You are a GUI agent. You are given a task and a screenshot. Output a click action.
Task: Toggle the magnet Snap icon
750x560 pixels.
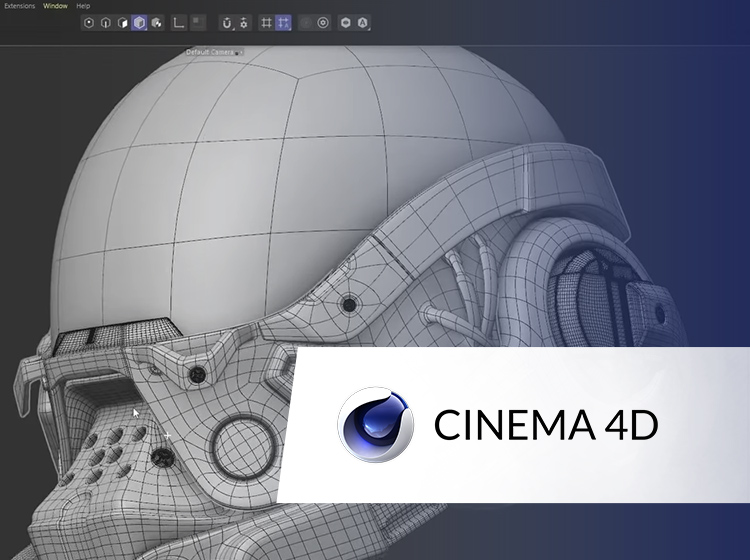pos(226,22)
